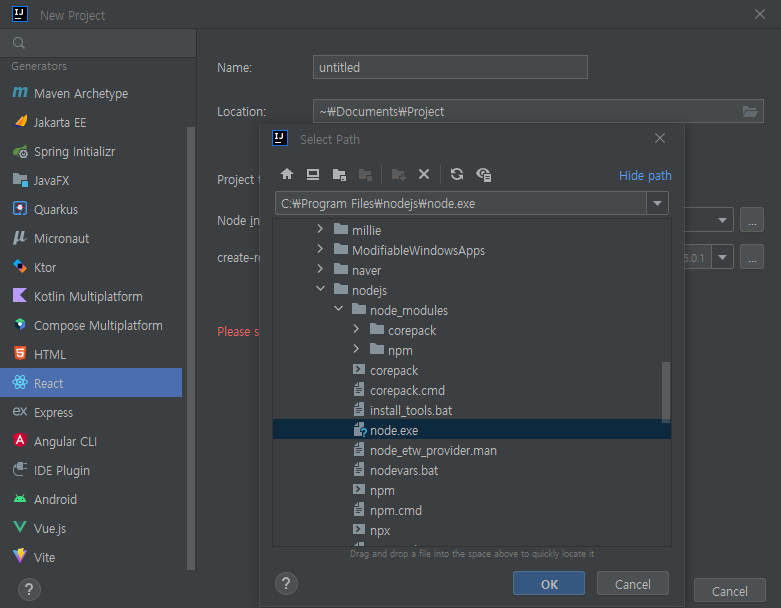Click the desktop directory toolbar icon

[x=313, y=174]
